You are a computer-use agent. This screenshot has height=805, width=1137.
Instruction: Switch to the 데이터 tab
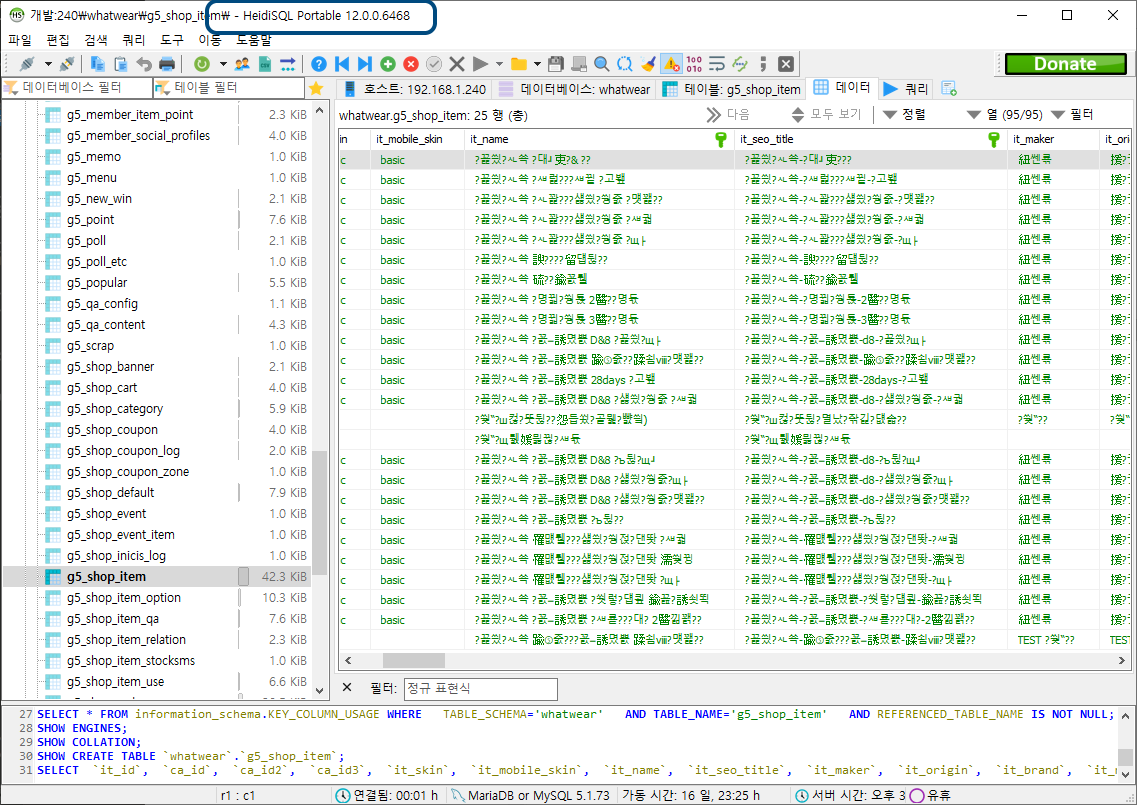[x=842, y=88]
